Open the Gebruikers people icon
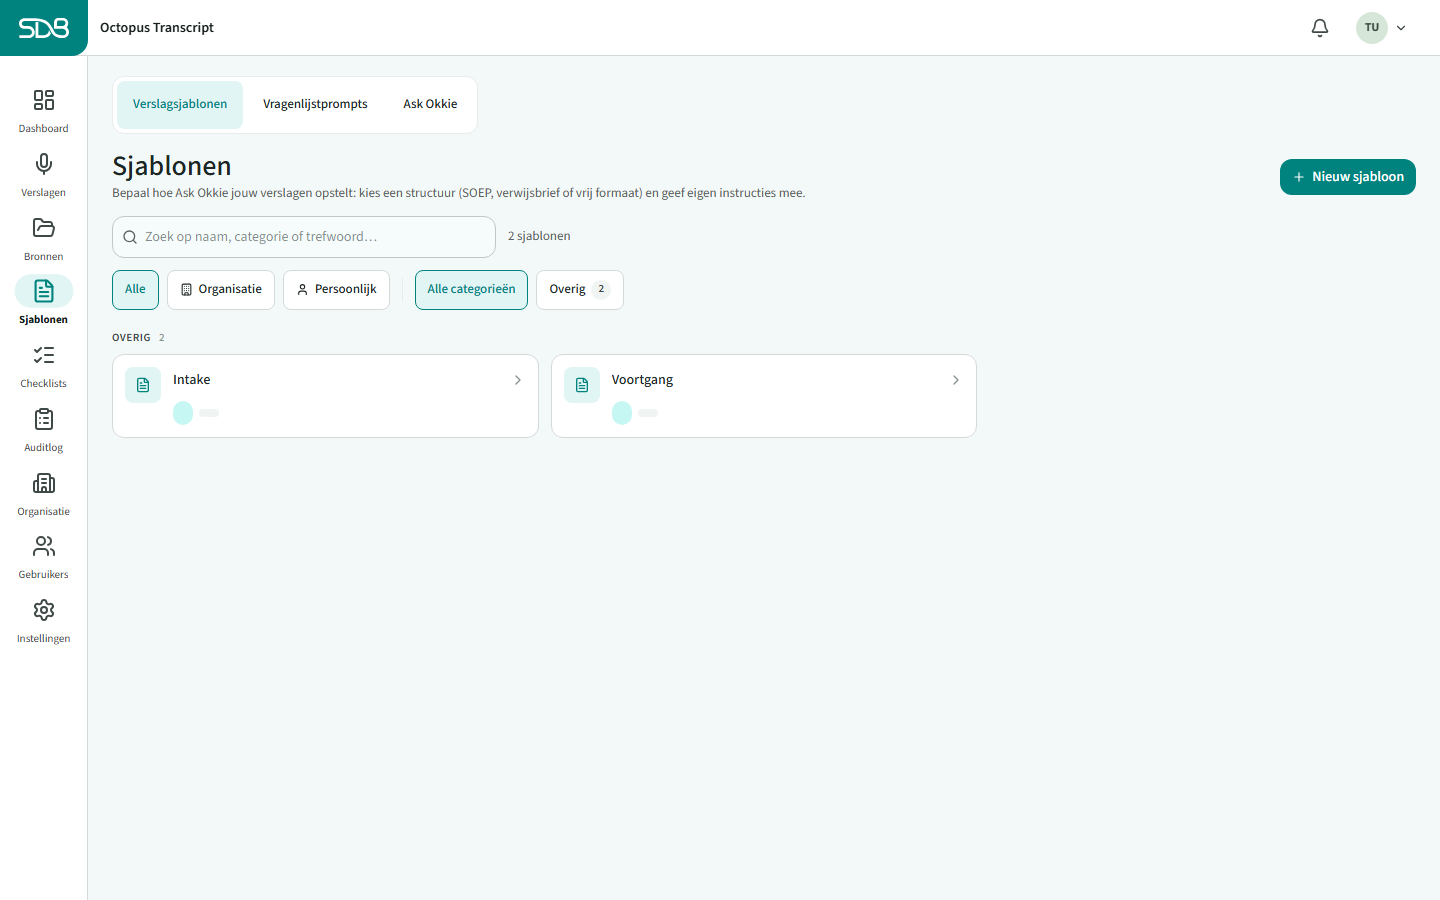This screenshot has width=1440, height=900. click(44, 546)
